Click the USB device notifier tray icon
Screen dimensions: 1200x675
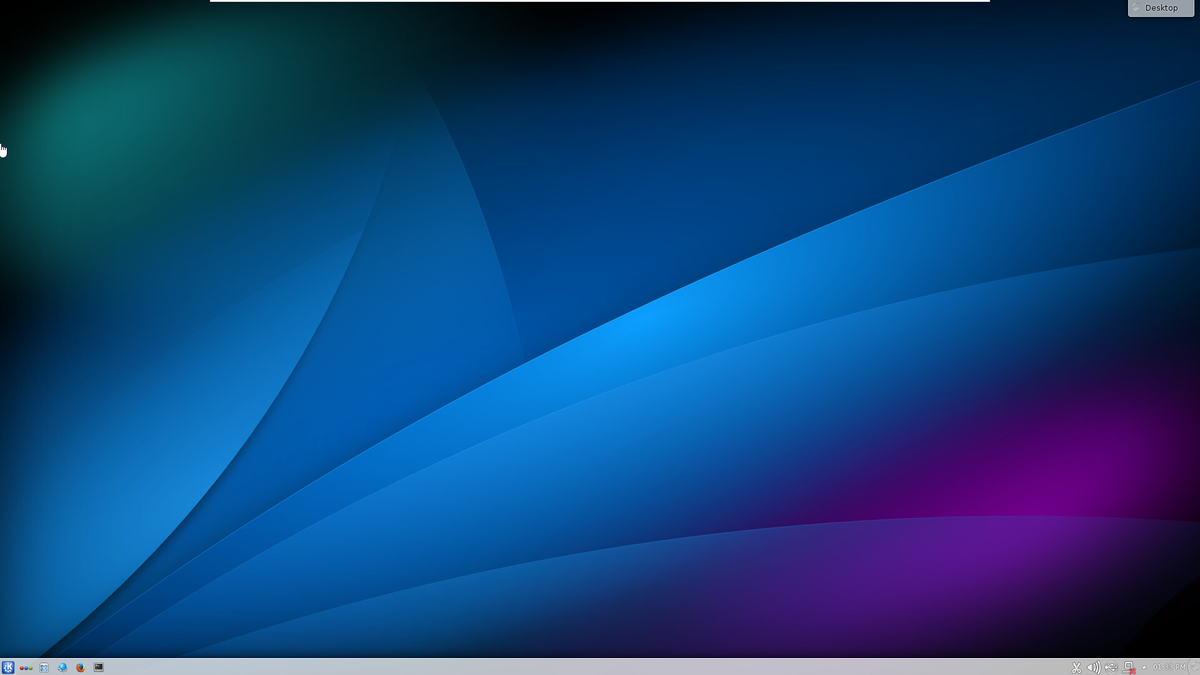point(1110,667)
